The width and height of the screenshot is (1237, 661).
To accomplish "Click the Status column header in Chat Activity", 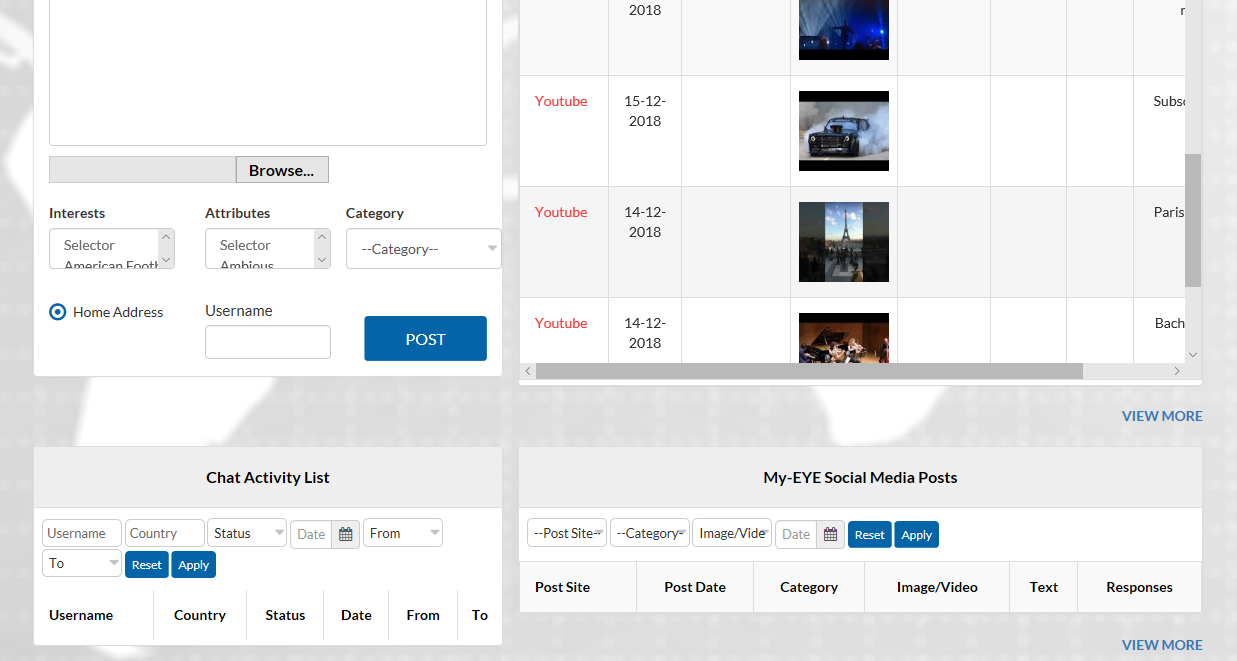I will click(285, 615).
